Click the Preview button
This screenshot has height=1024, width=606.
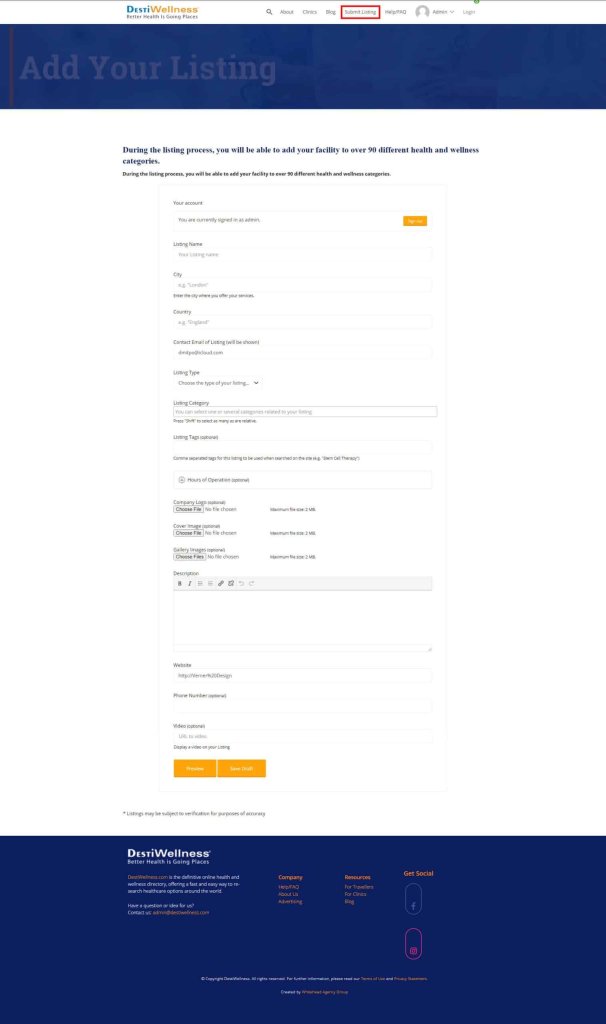[195, 768]
